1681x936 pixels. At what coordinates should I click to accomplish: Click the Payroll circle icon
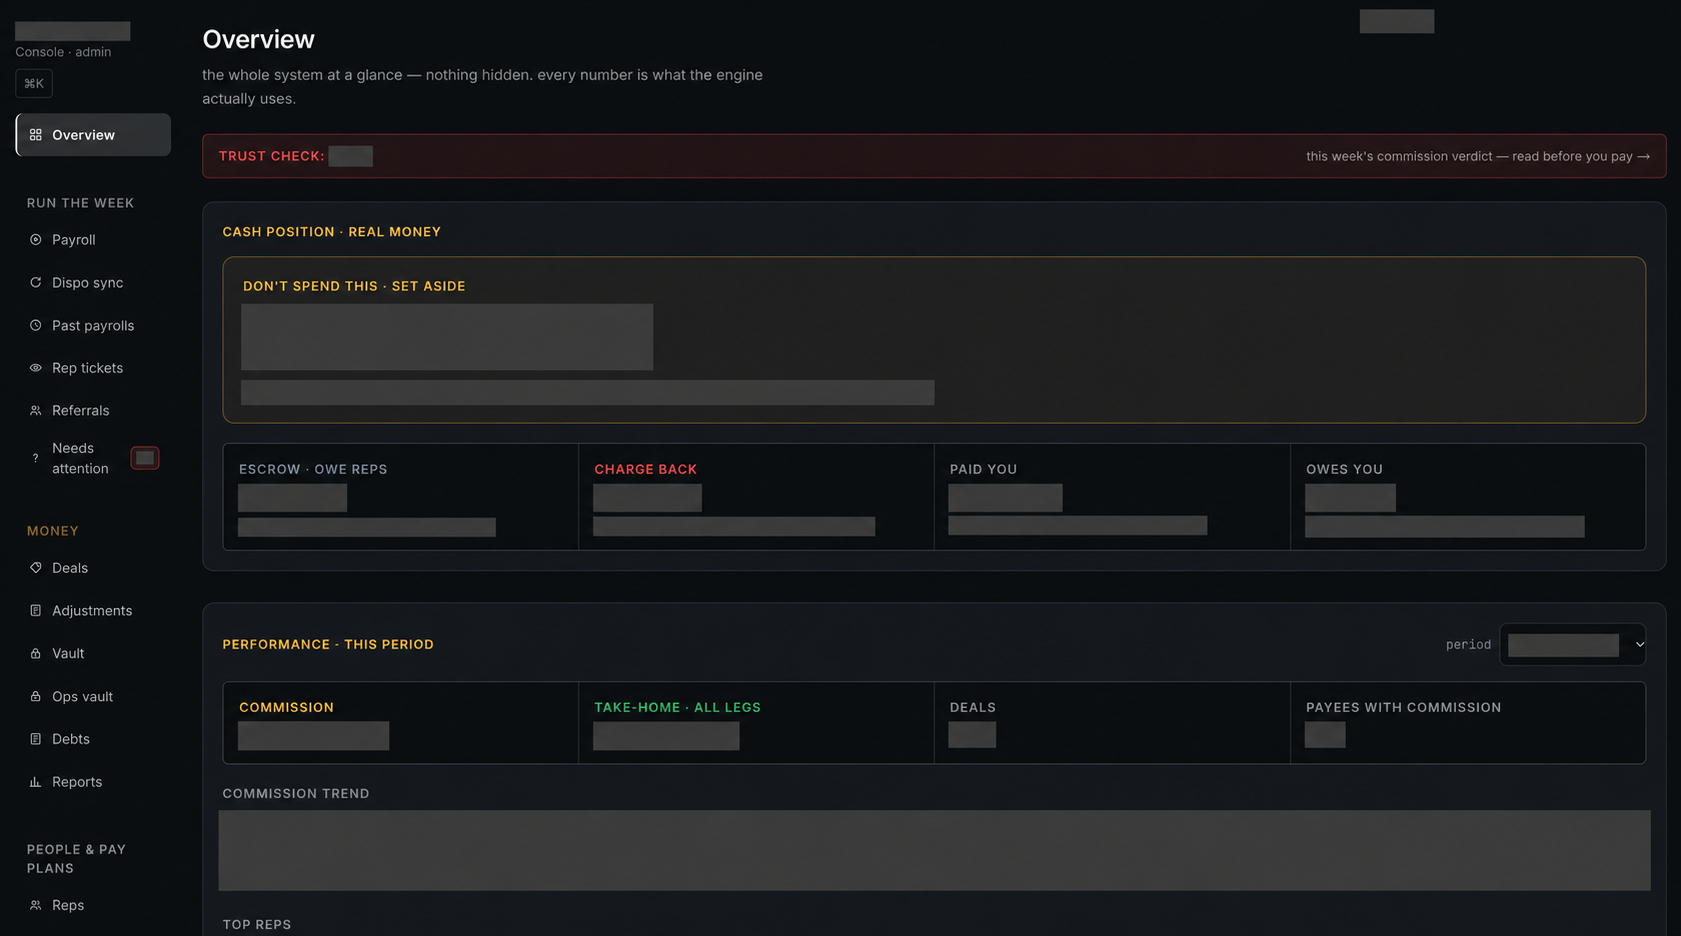[36, 240]
